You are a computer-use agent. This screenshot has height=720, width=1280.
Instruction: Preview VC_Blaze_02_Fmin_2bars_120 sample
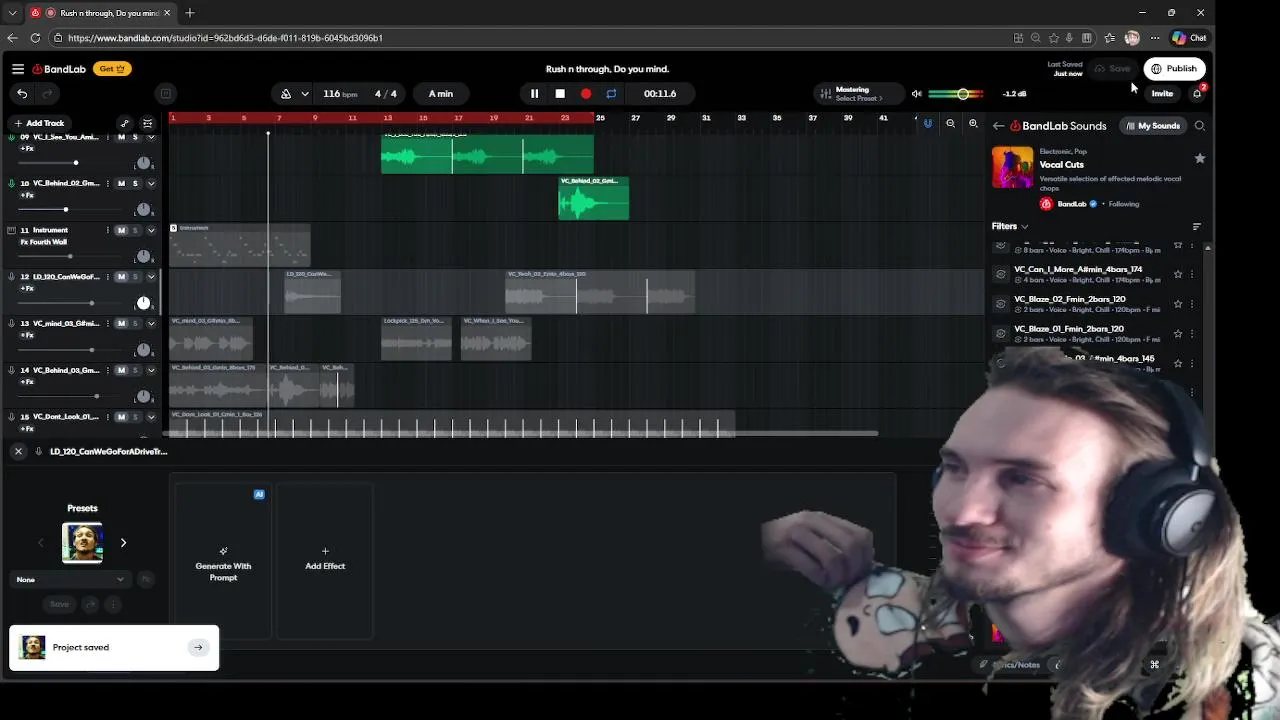tap(1001, 304)
